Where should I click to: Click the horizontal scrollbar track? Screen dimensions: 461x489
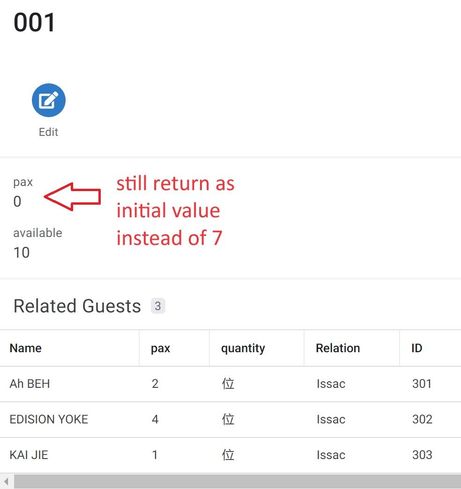pos(237,482)
